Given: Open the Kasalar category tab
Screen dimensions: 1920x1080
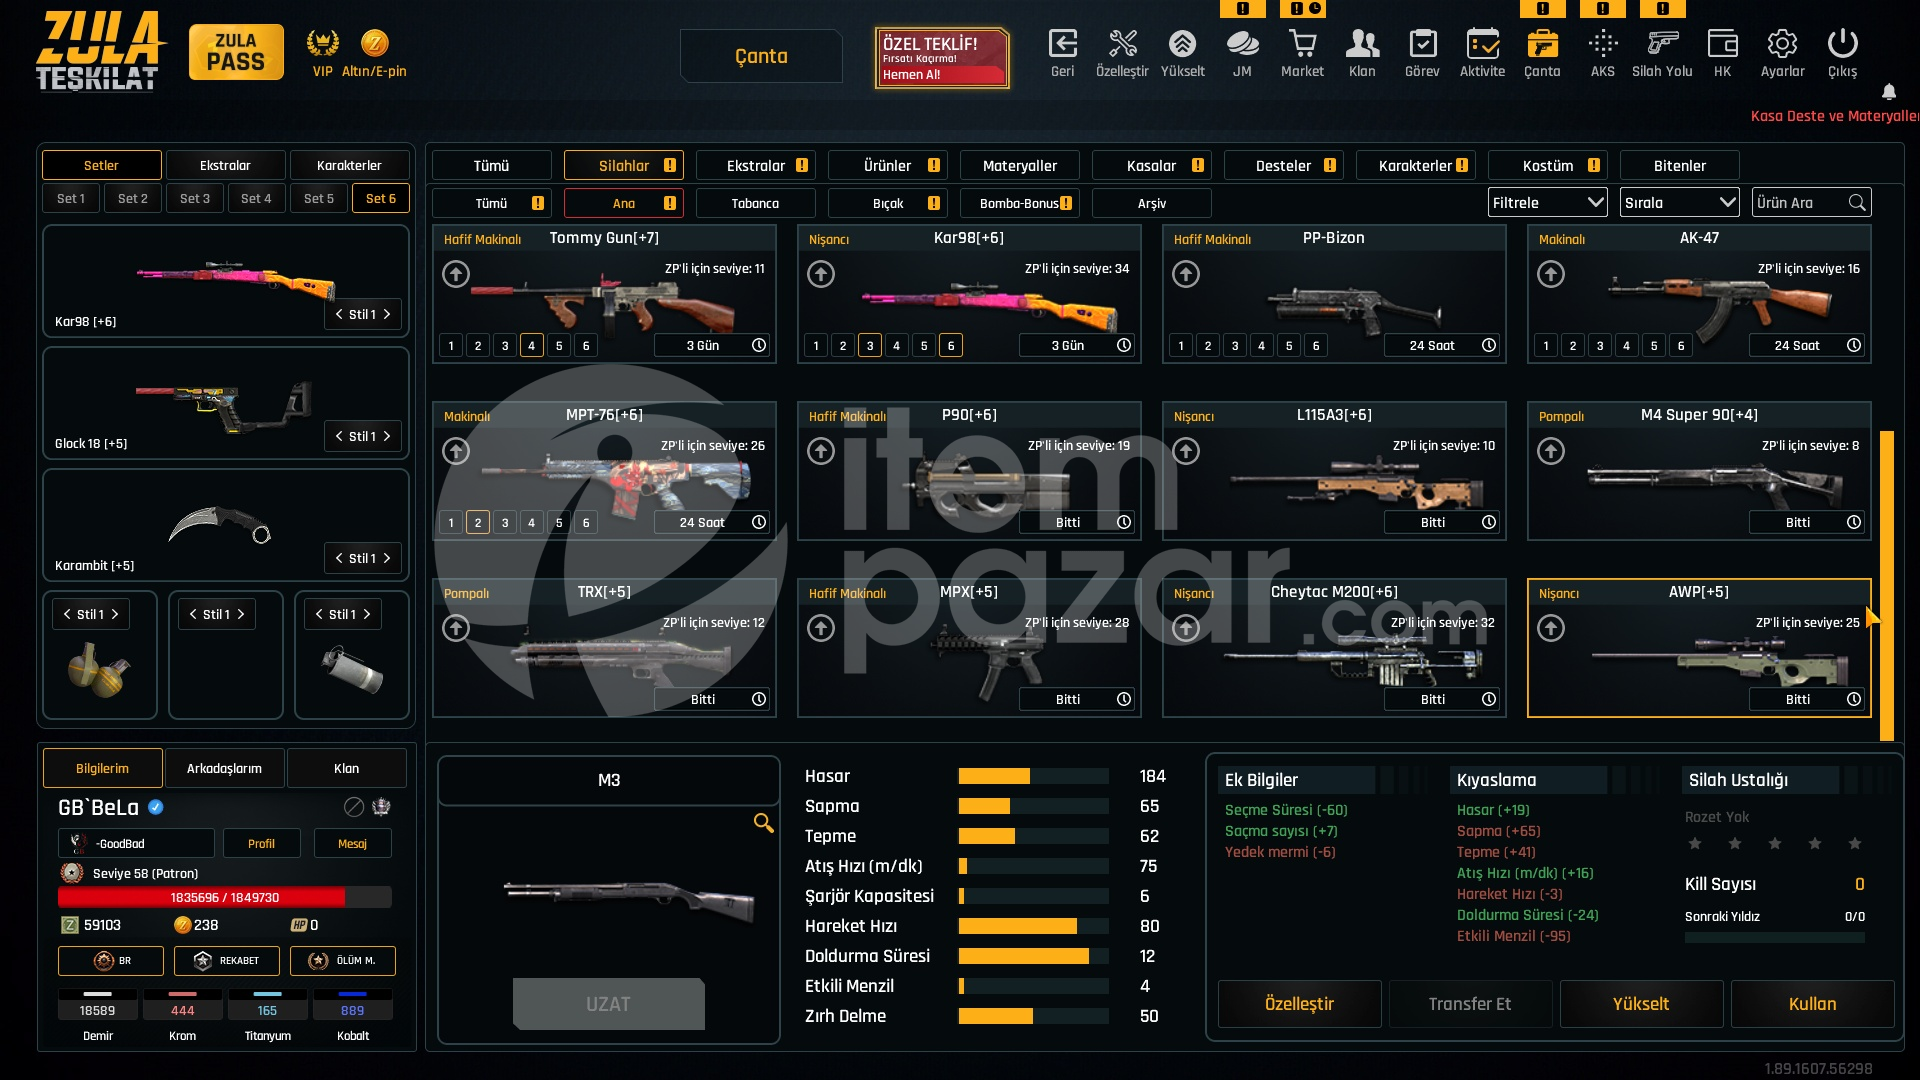Looking at the screenshot, I should [1152, 165].
